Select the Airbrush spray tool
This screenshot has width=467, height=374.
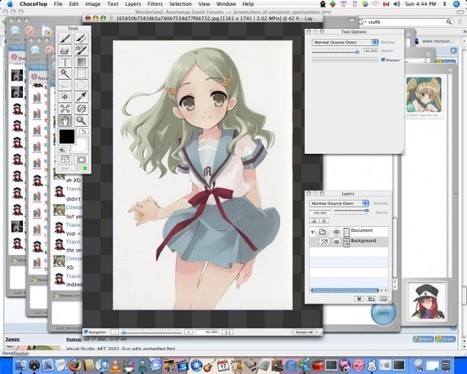point(81,50)
